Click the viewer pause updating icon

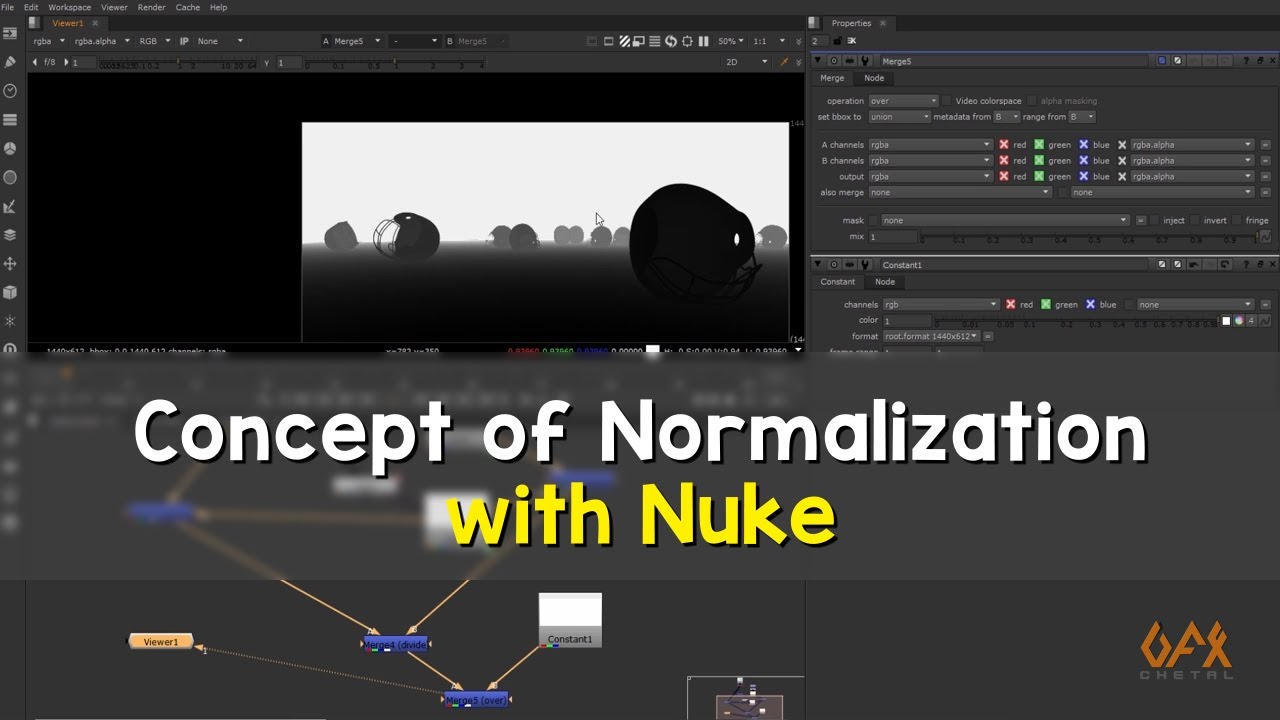704,41
